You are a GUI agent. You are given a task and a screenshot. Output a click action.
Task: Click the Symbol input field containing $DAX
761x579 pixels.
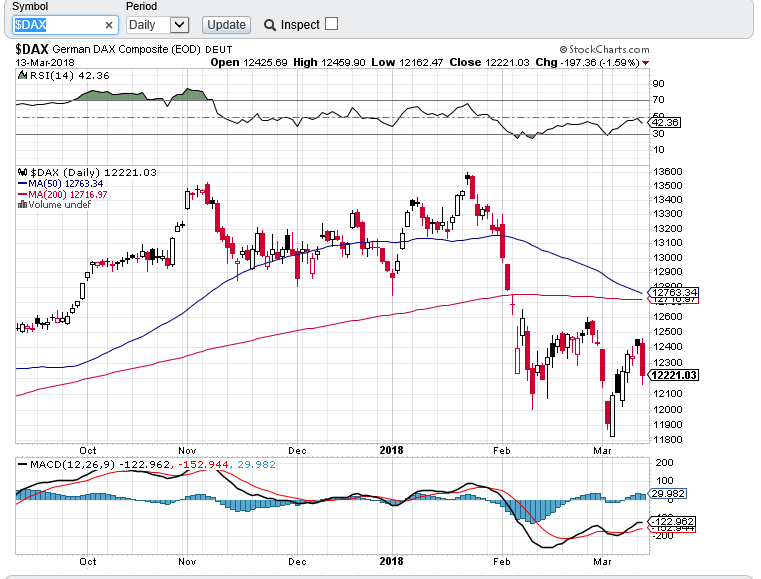click(x=65, y=25)
